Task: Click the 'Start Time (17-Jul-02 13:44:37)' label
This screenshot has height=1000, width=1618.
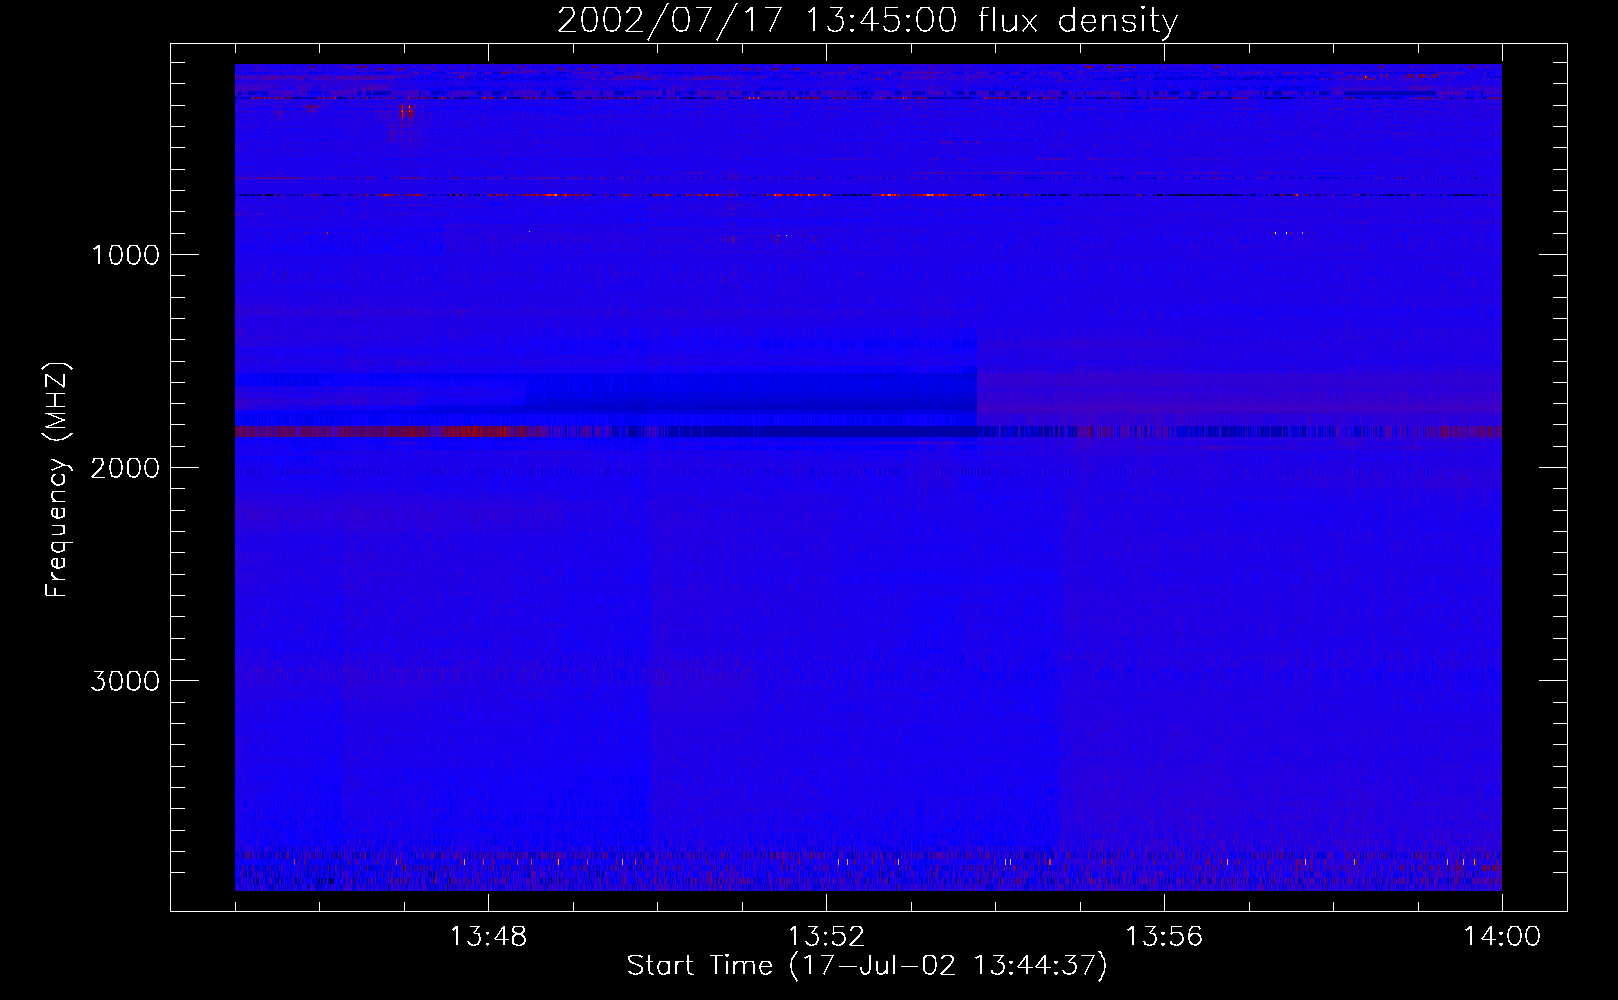Action: point(867,966)
